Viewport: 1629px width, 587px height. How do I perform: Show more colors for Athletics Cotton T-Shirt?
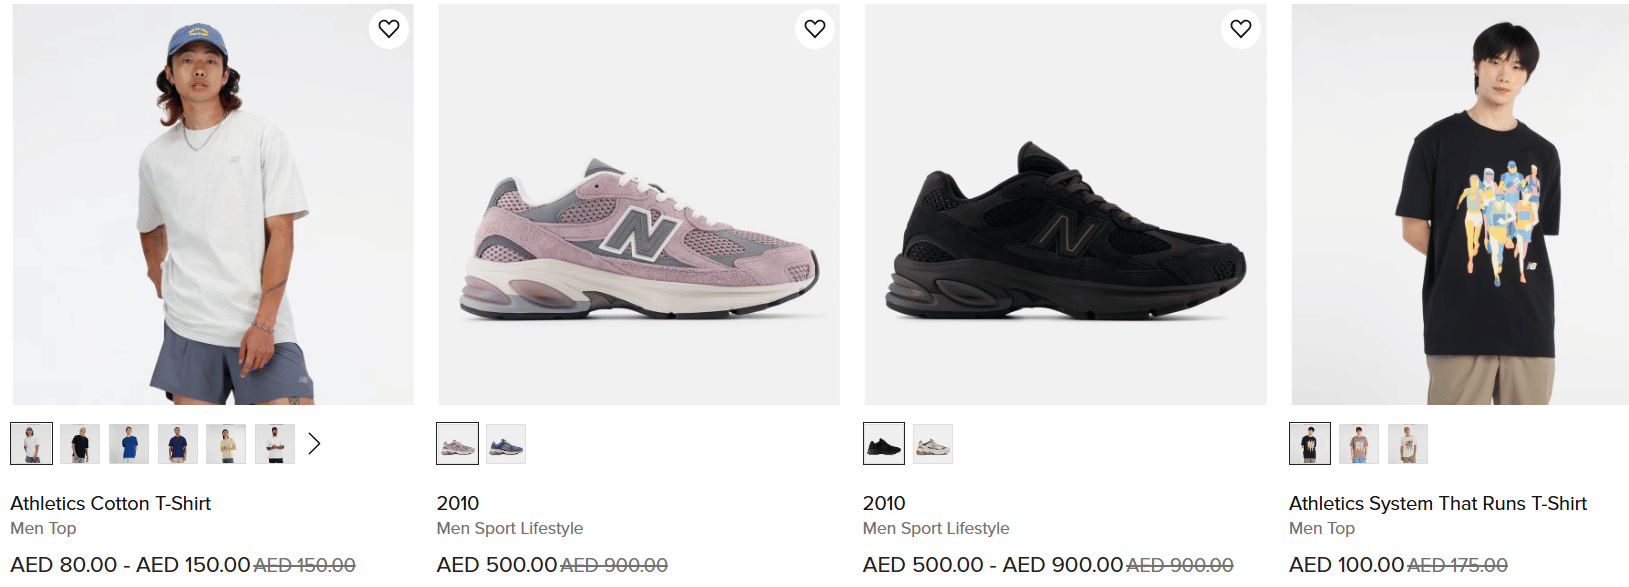(x=314, y=443)
